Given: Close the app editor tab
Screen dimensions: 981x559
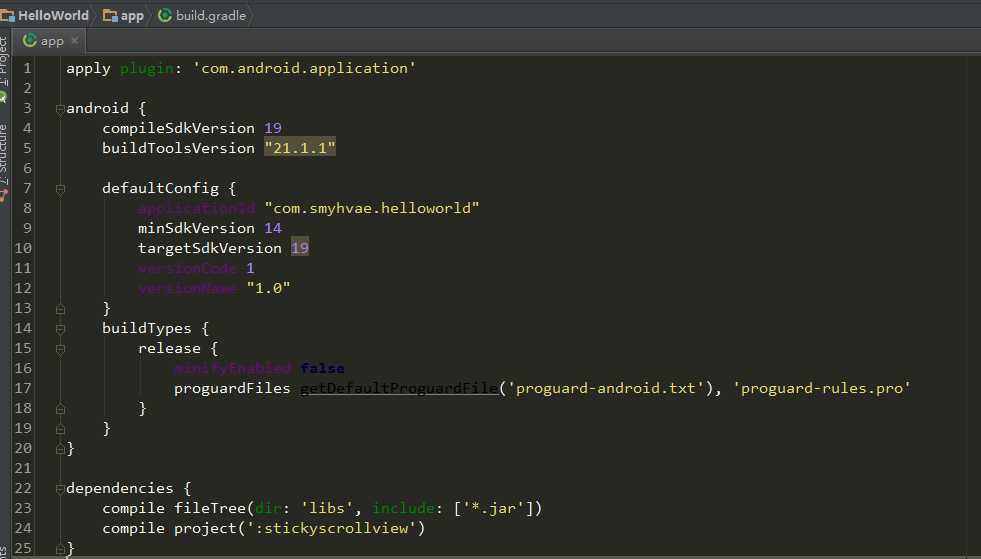Looking at the screenshot, I should click(x=74, y=41).
